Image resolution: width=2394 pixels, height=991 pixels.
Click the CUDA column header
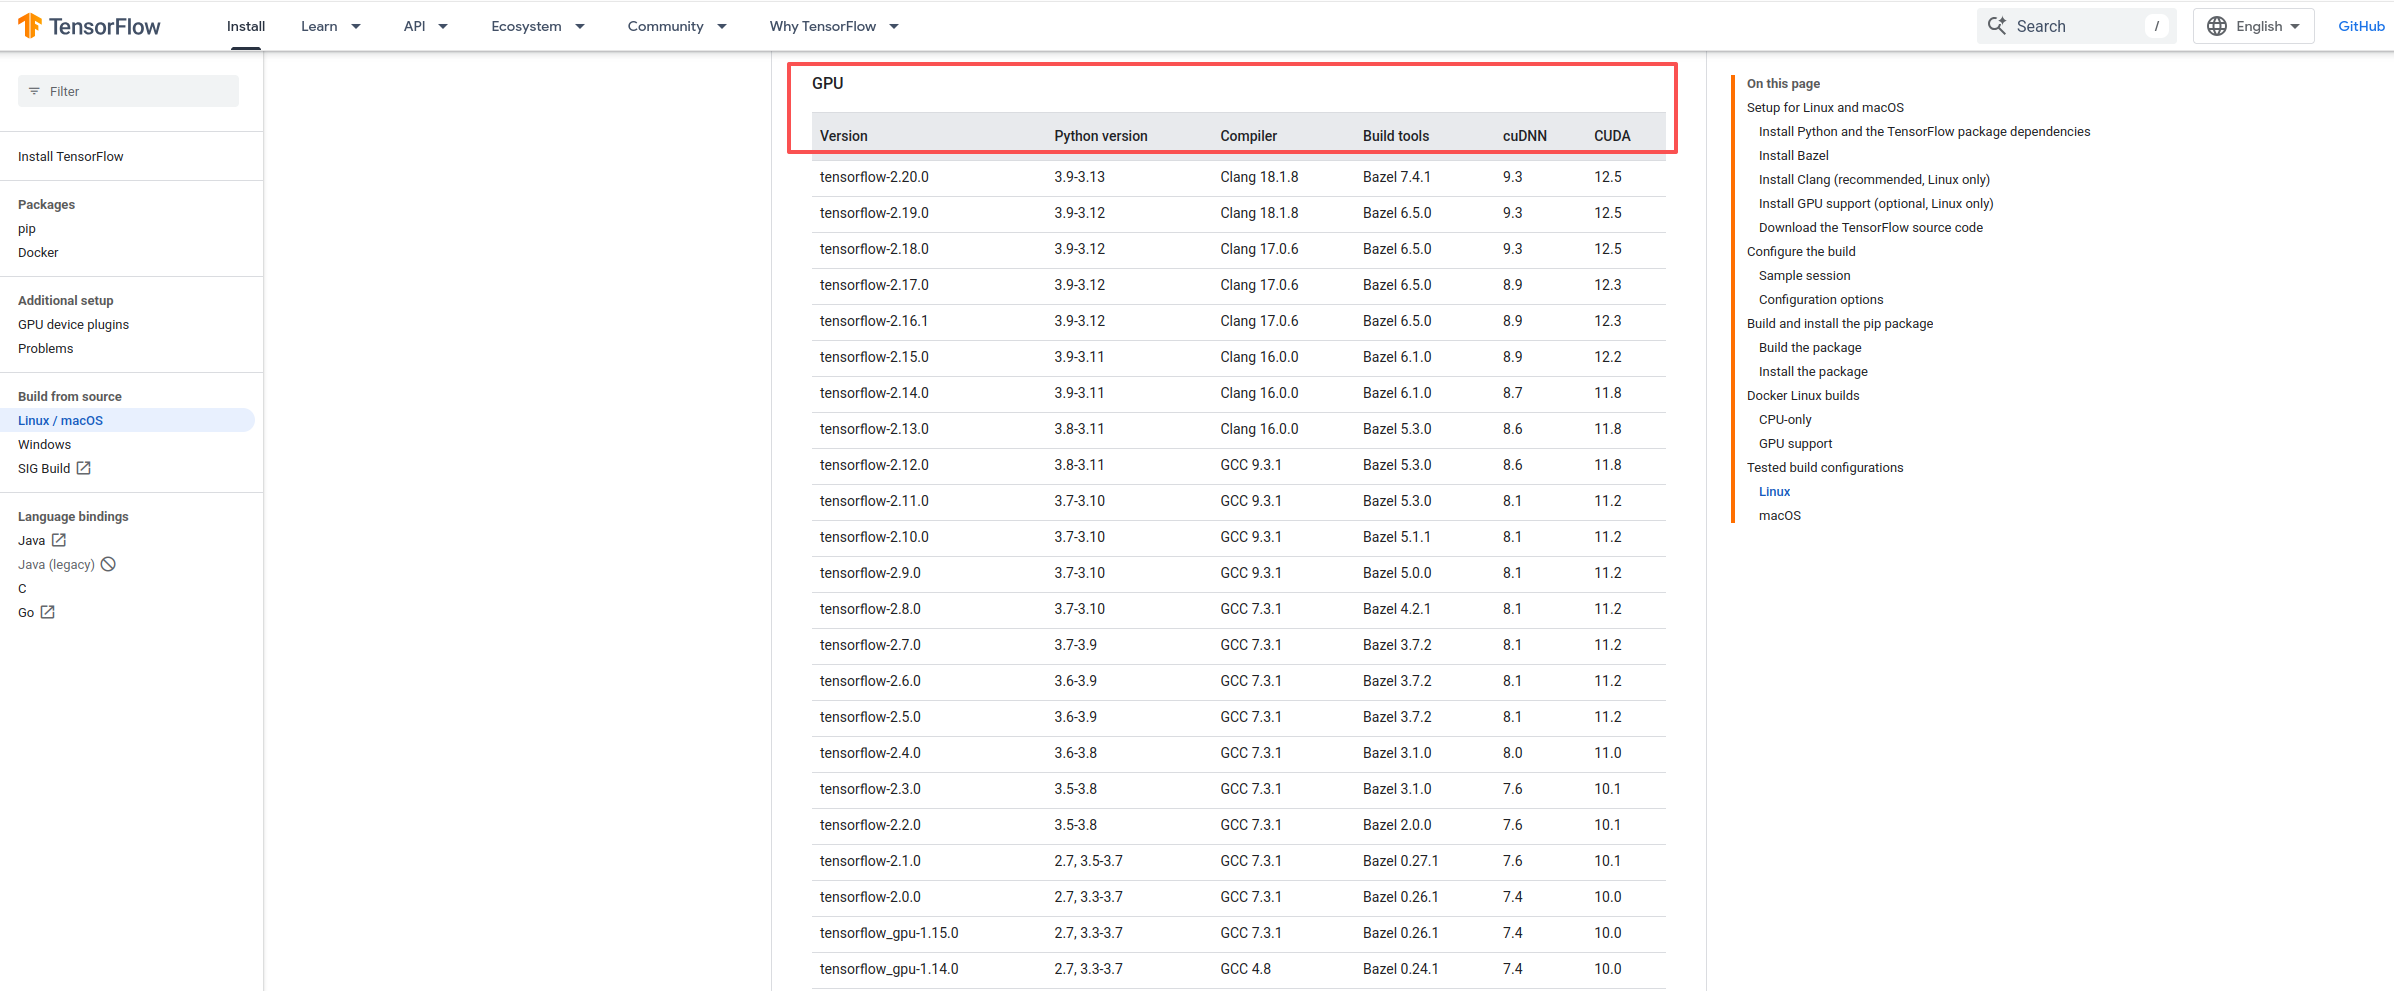1612,136
